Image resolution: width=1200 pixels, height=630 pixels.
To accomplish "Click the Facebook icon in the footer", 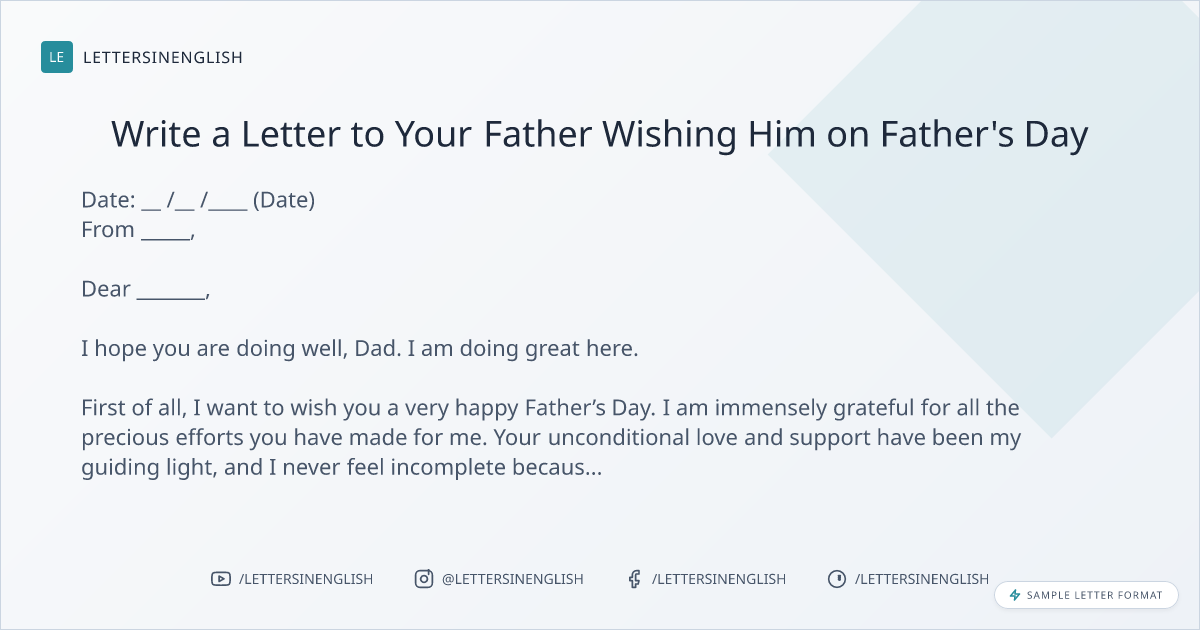I will (634, 579).
